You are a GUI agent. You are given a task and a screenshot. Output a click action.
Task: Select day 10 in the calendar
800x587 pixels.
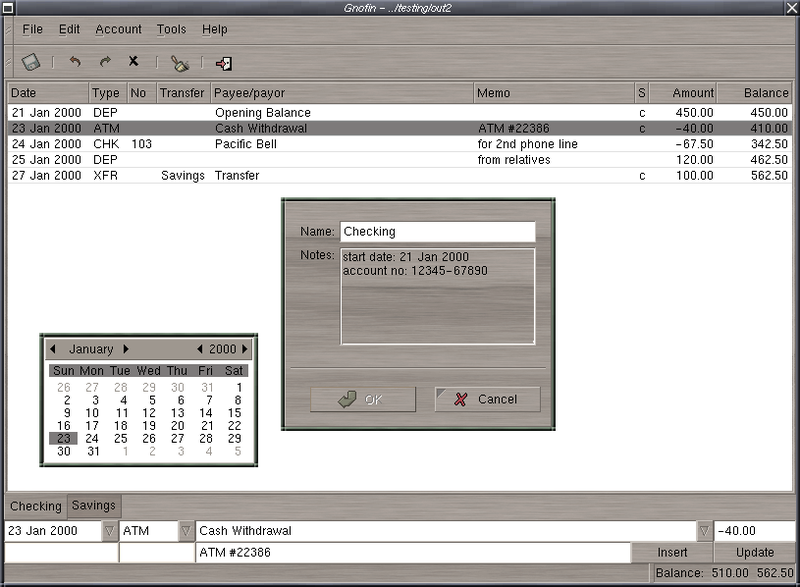(92, 413)
